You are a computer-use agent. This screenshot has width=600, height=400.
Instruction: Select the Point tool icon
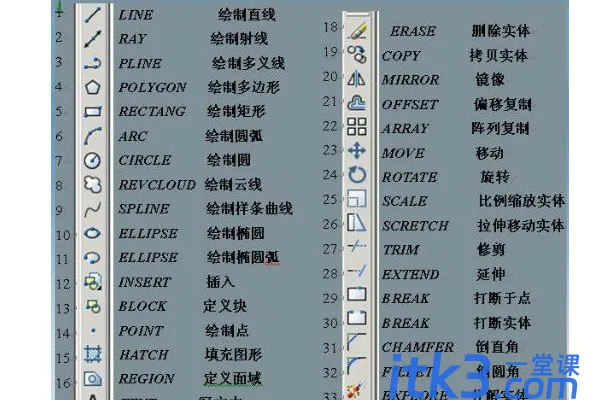click(93, 330)
